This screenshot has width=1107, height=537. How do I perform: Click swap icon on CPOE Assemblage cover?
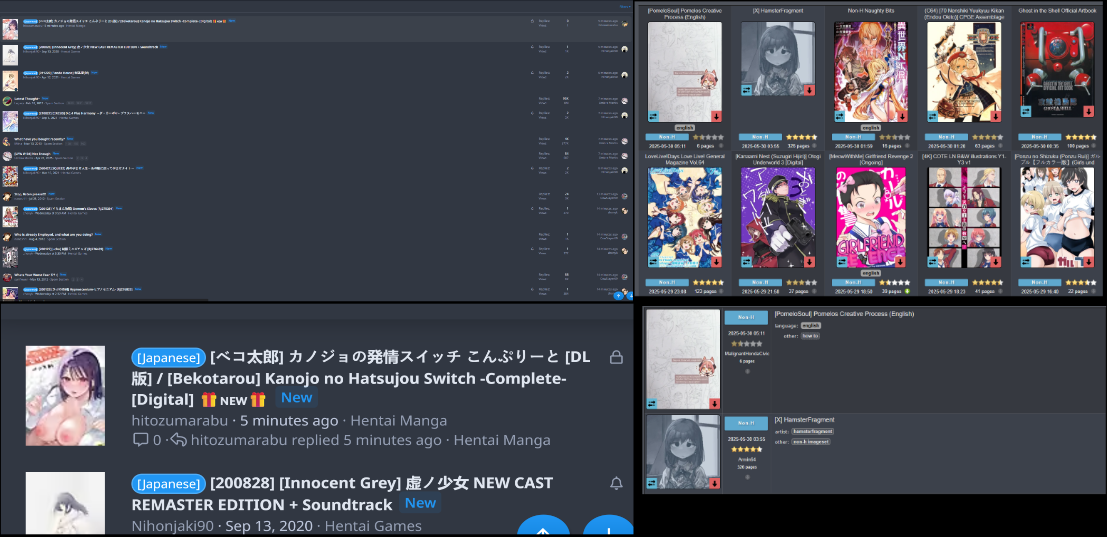(933, 116)
